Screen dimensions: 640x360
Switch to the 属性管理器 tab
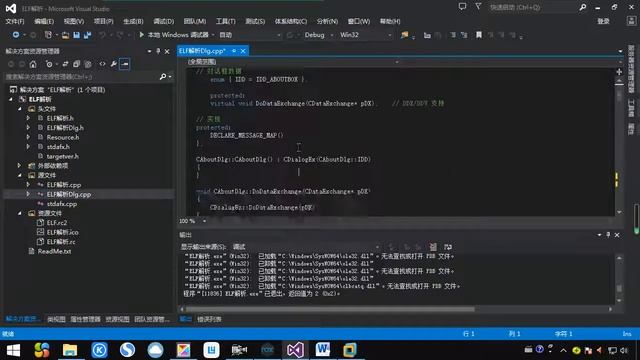pos(85,319)
